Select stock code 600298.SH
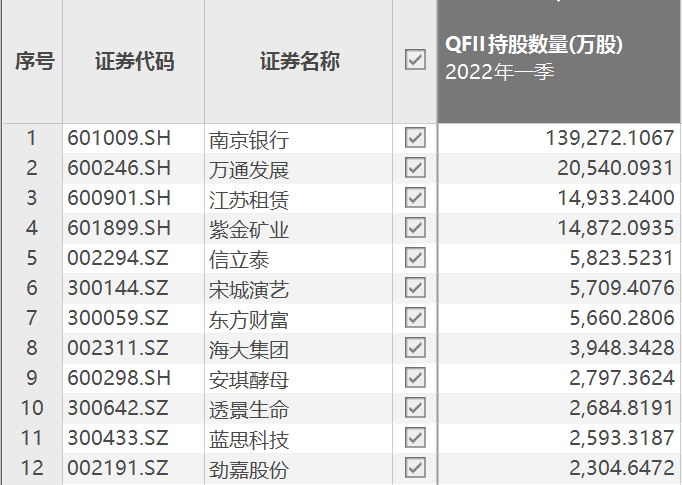Screen dimensions: 682x485 [x=119, y=378]
